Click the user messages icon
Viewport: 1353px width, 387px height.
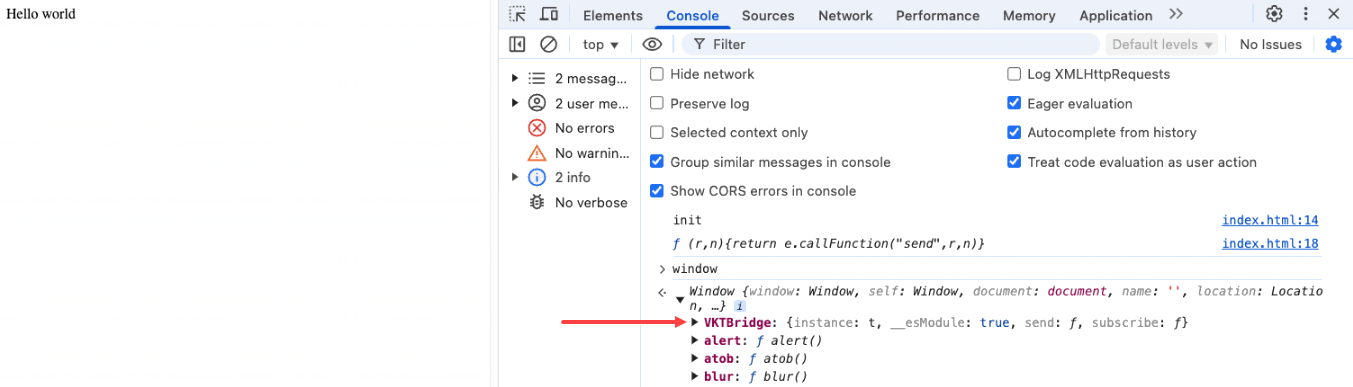tap(537, 103)
